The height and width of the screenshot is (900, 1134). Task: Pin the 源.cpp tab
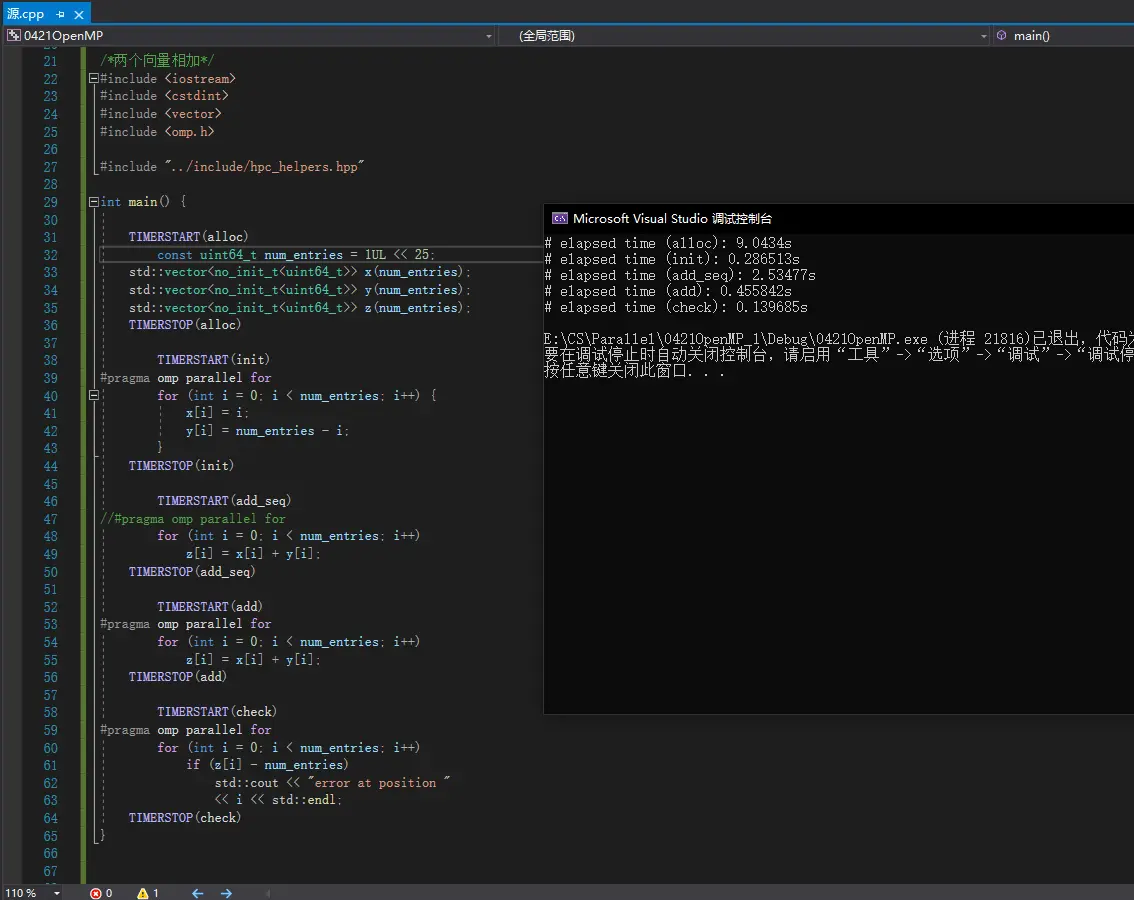(60, 14)
